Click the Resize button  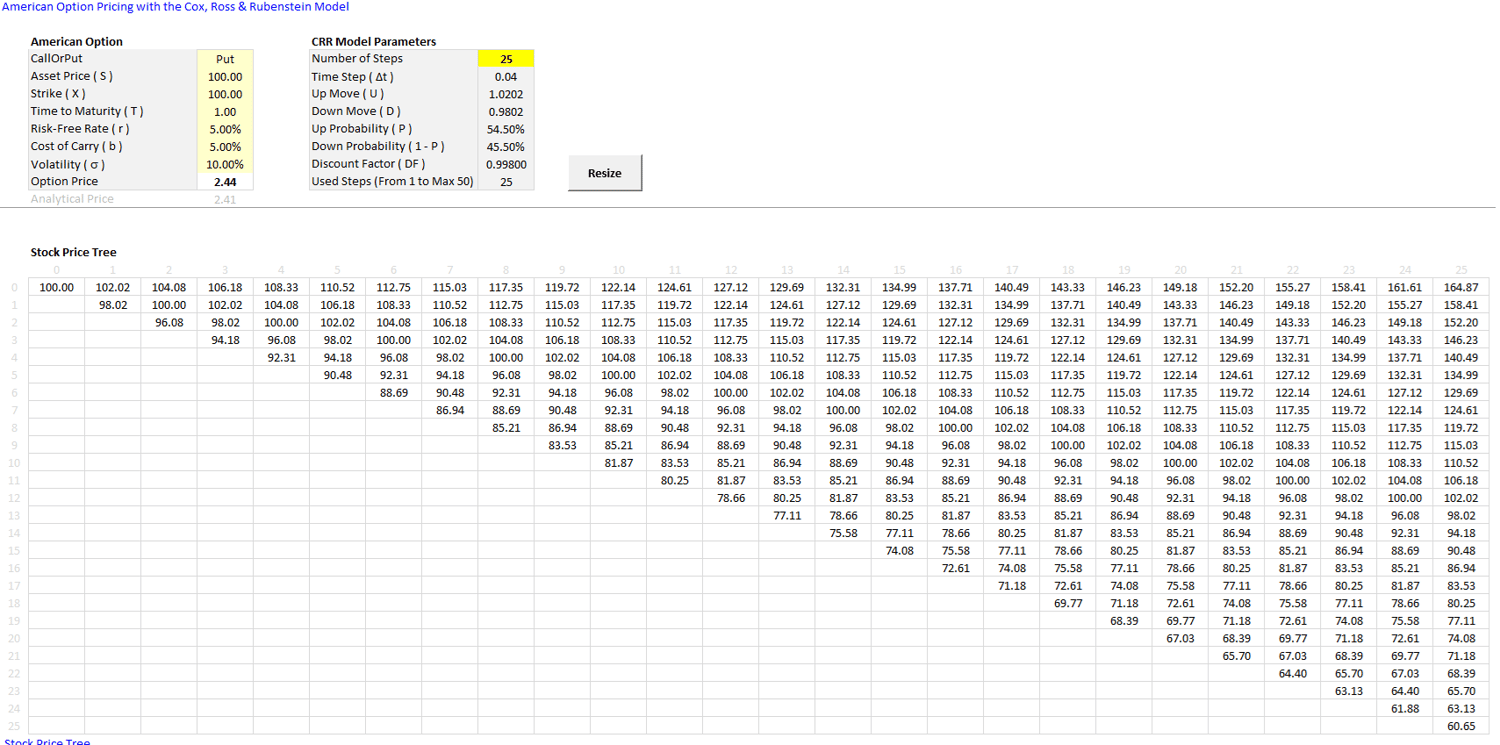[605, 173]
